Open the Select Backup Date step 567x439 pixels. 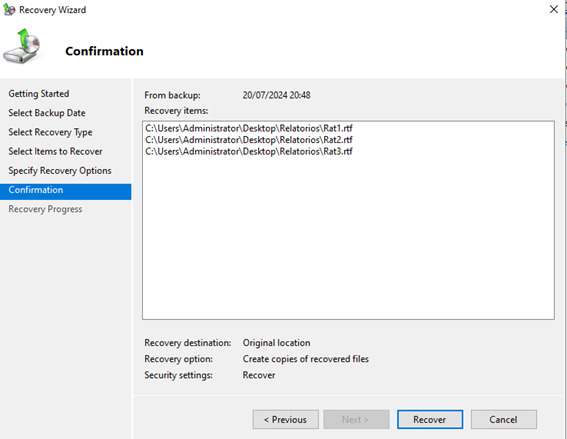coord(47,113)
